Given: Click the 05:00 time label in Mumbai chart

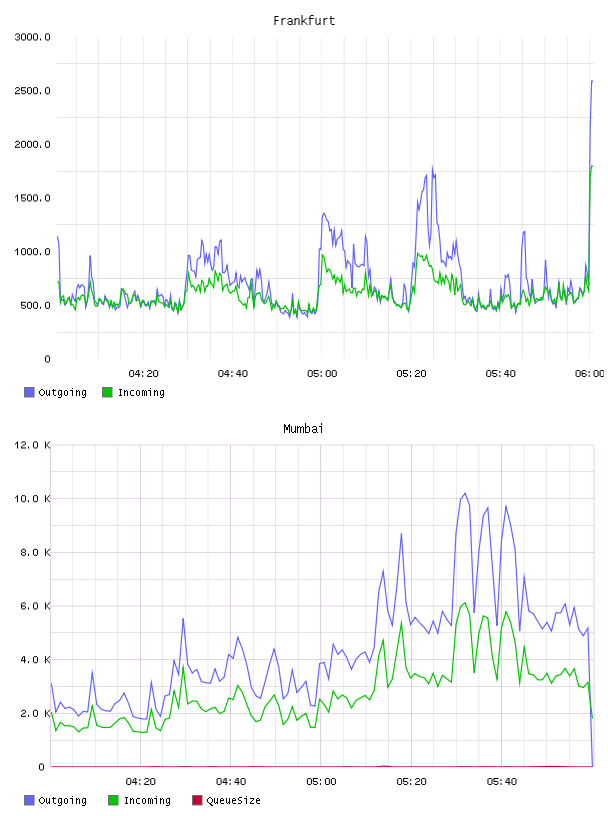Looking at the screenshot, I should [321, 782].
